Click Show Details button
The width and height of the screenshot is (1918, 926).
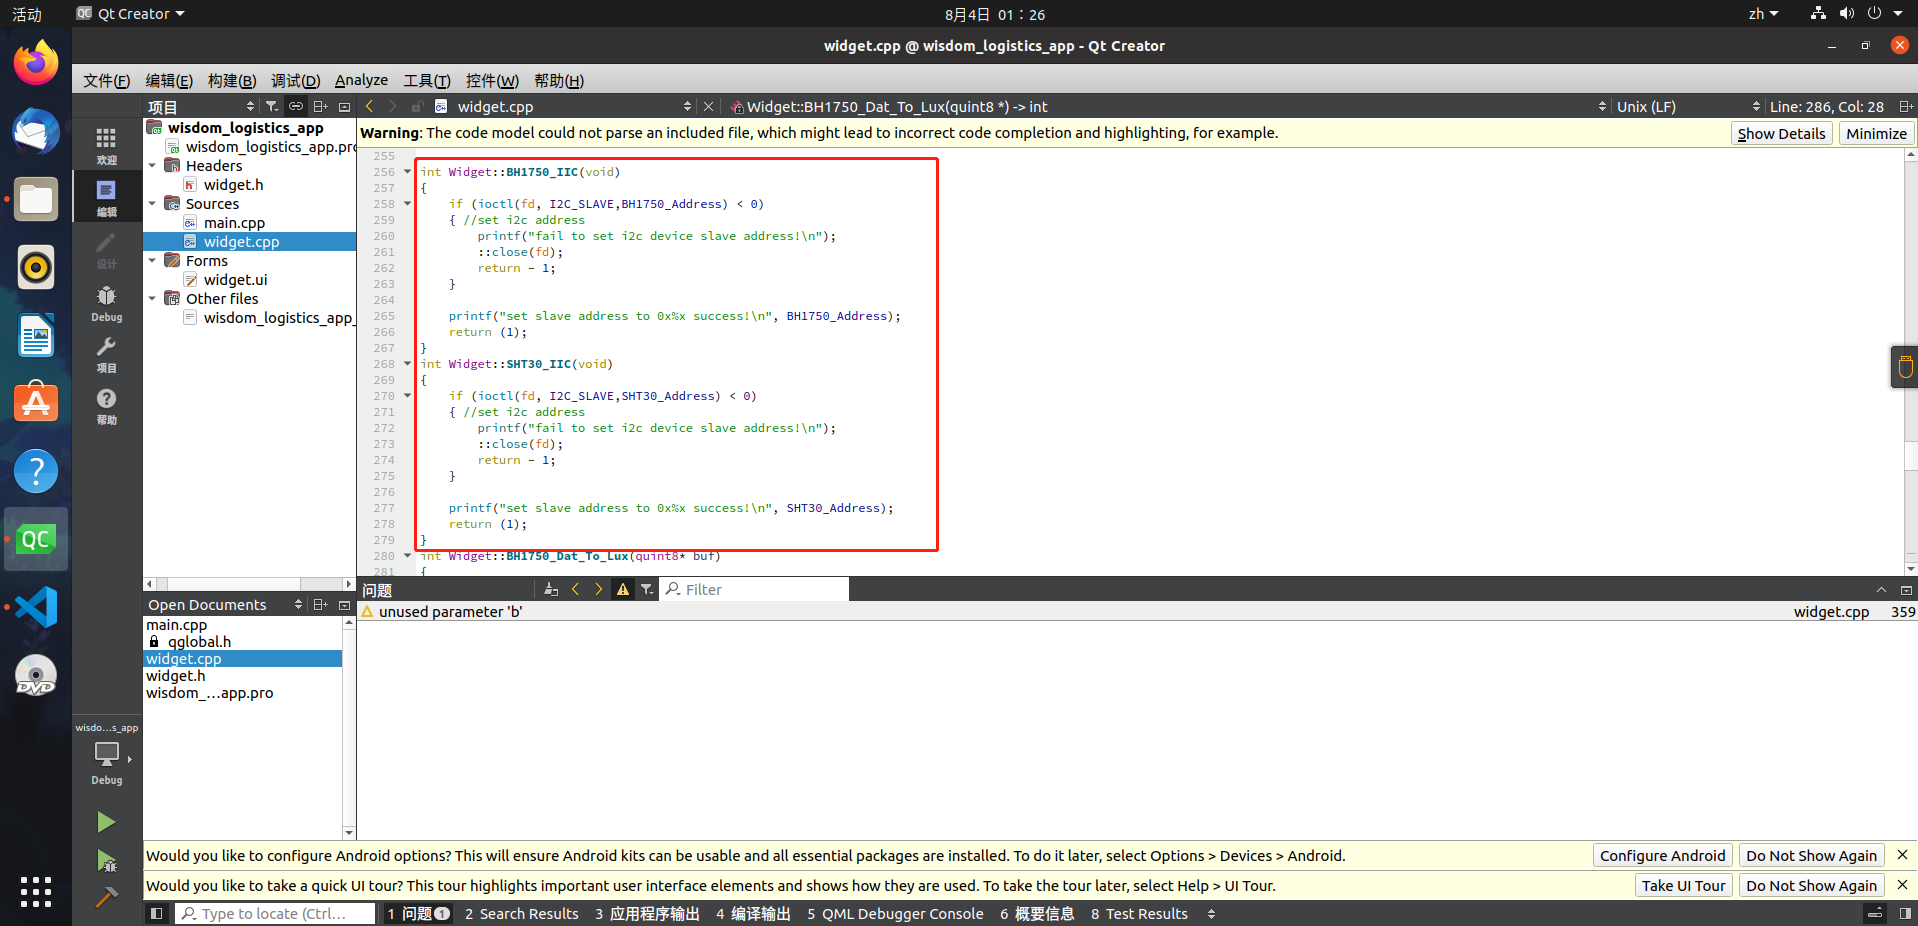coord(1781,133)
